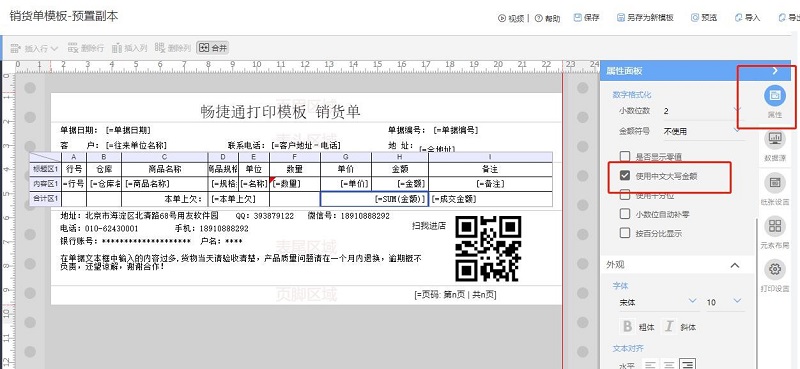
Task: Select right horizontal text alignment
Action: point(688,365)
